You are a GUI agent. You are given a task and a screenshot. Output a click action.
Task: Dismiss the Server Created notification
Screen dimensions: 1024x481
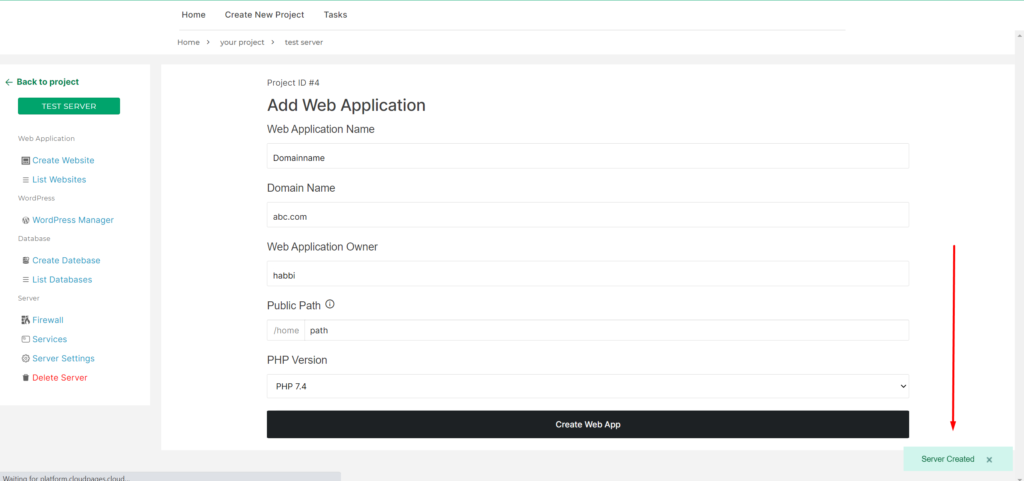click(989, 459)
